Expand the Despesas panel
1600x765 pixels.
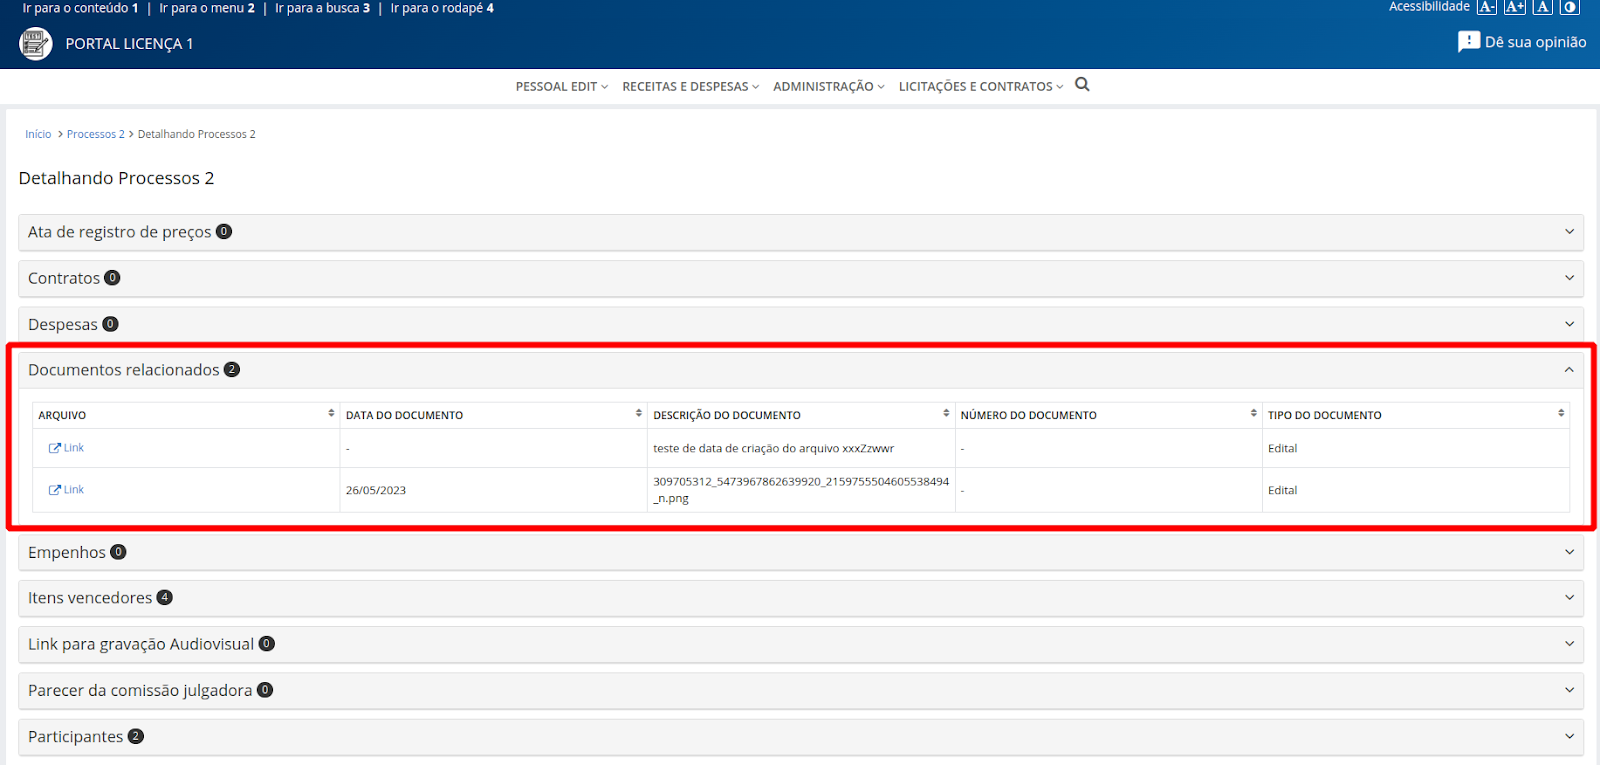pos(800,324)
